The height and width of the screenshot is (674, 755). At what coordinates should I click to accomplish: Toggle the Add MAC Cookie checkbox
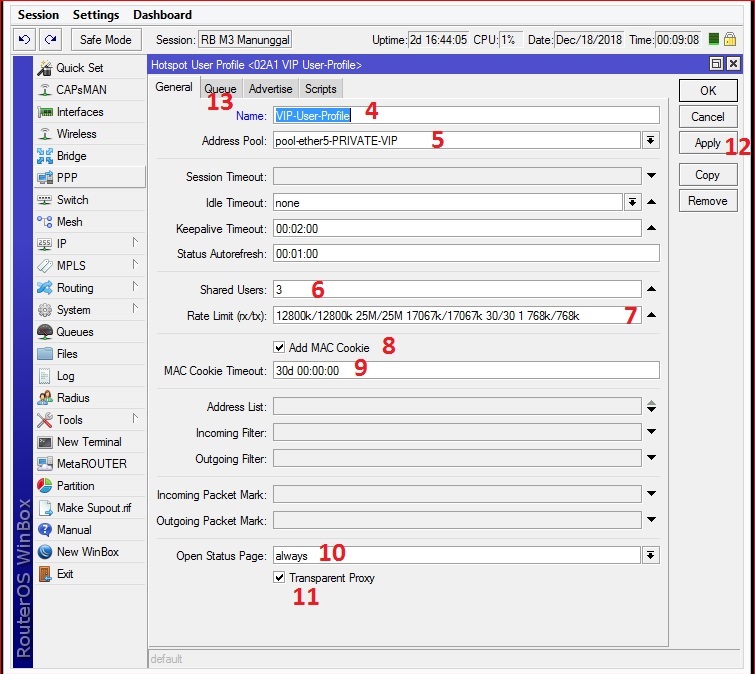[x=279, y=347]
